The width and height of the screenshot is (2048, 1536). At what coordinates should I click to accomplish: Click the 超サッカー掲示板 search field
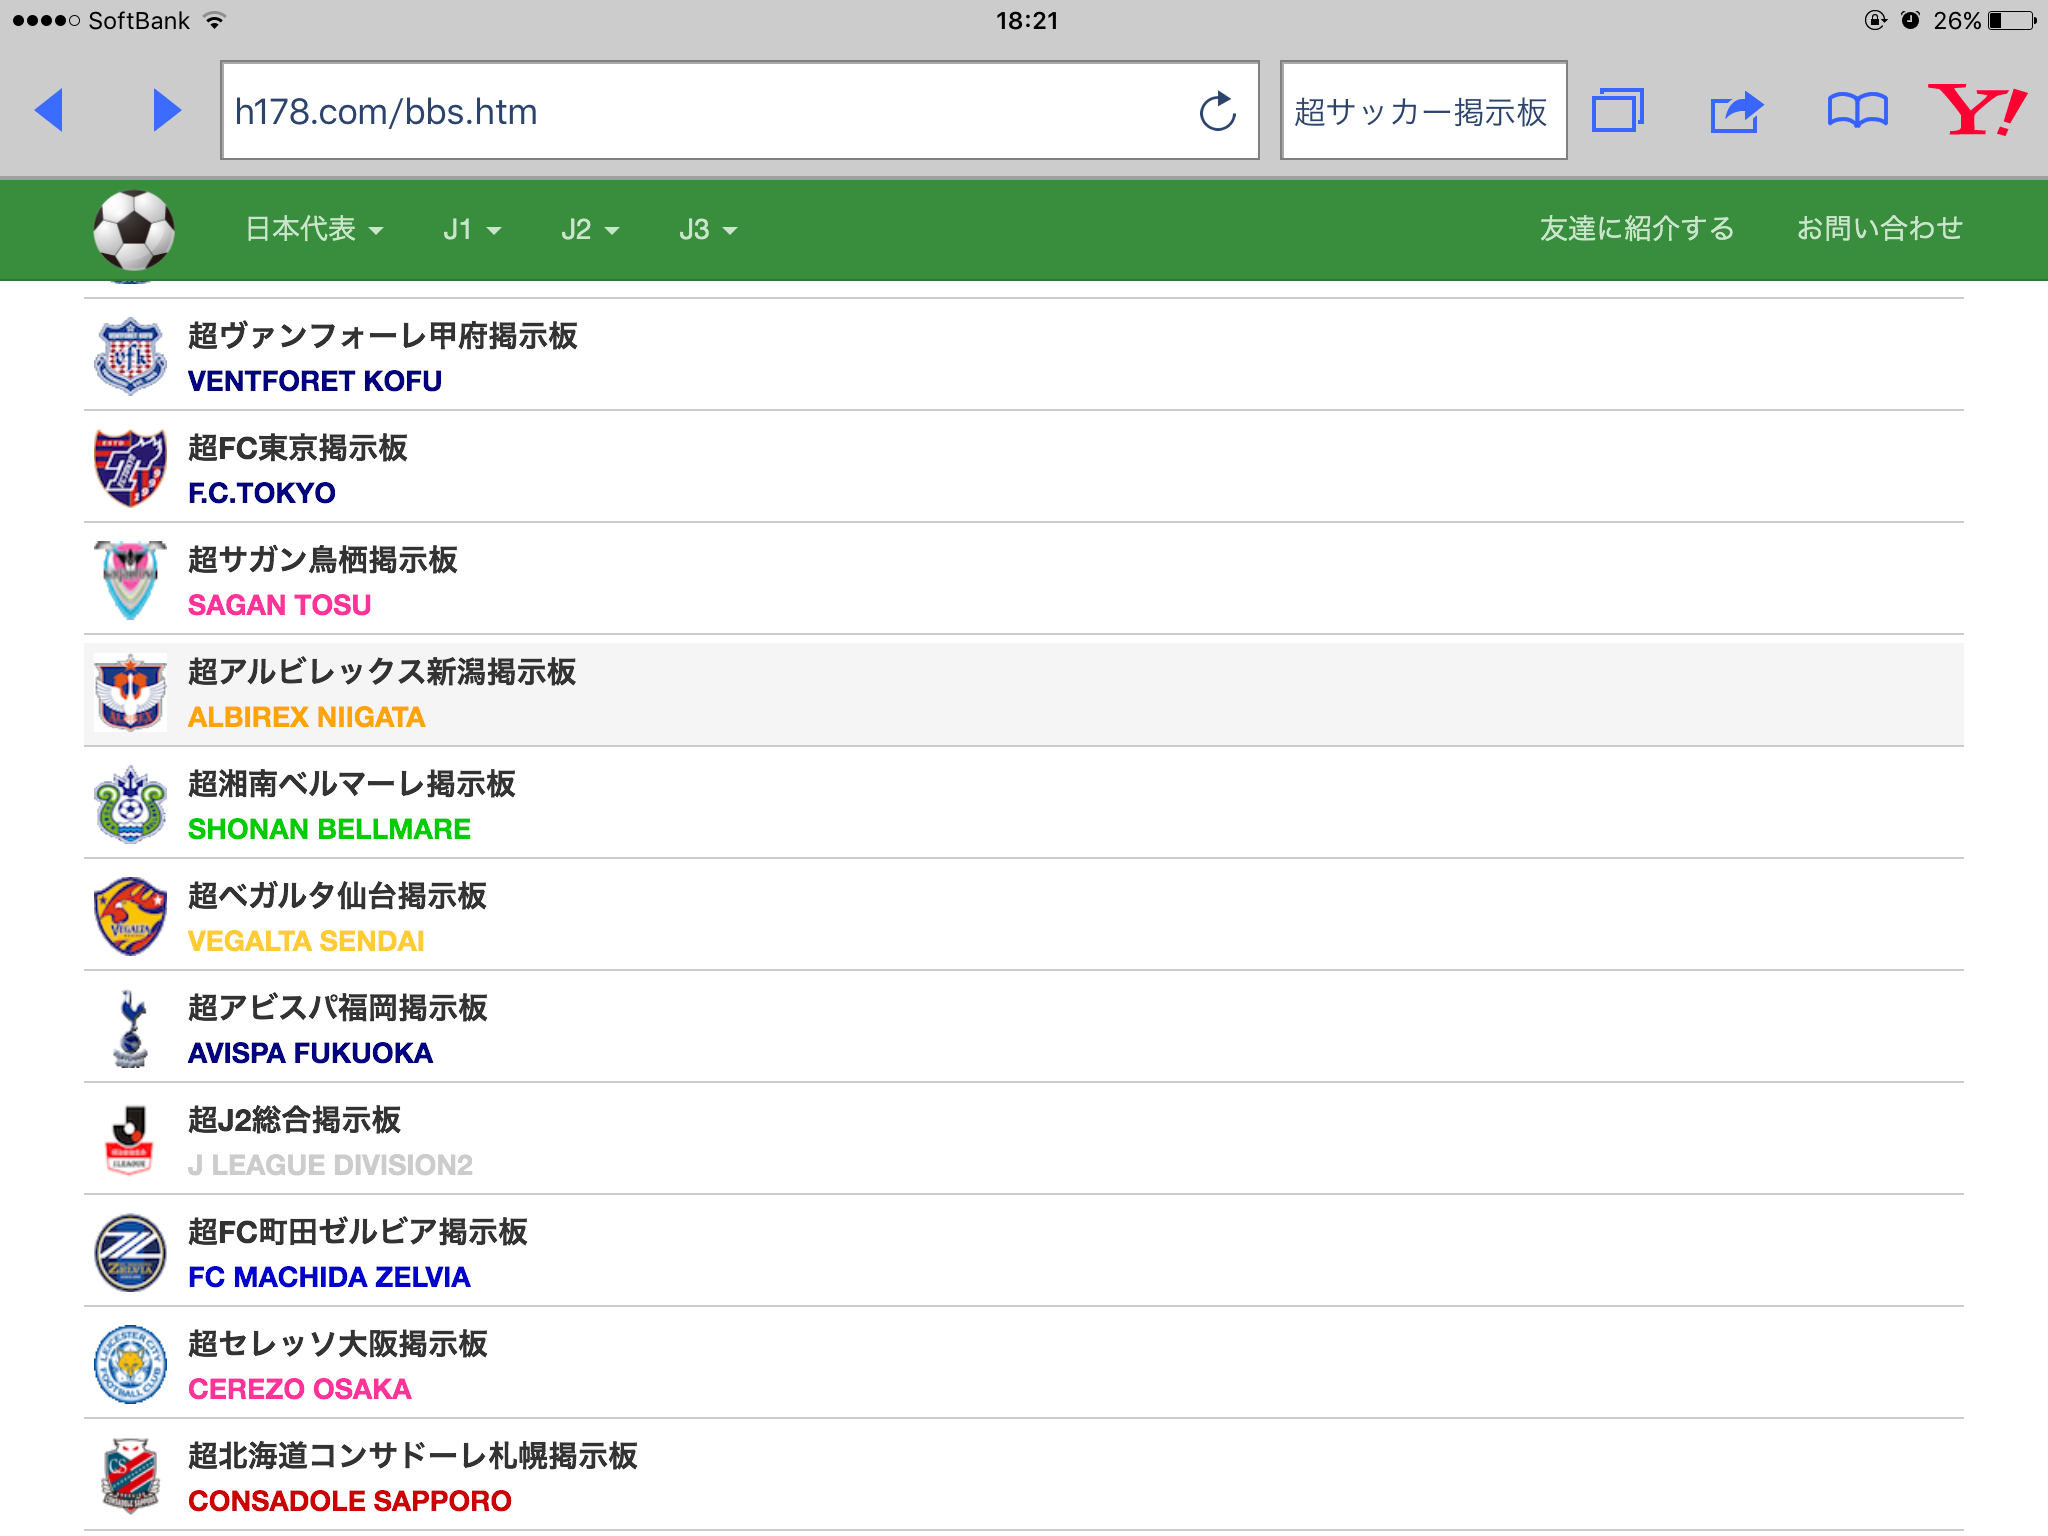[1421, 111]
